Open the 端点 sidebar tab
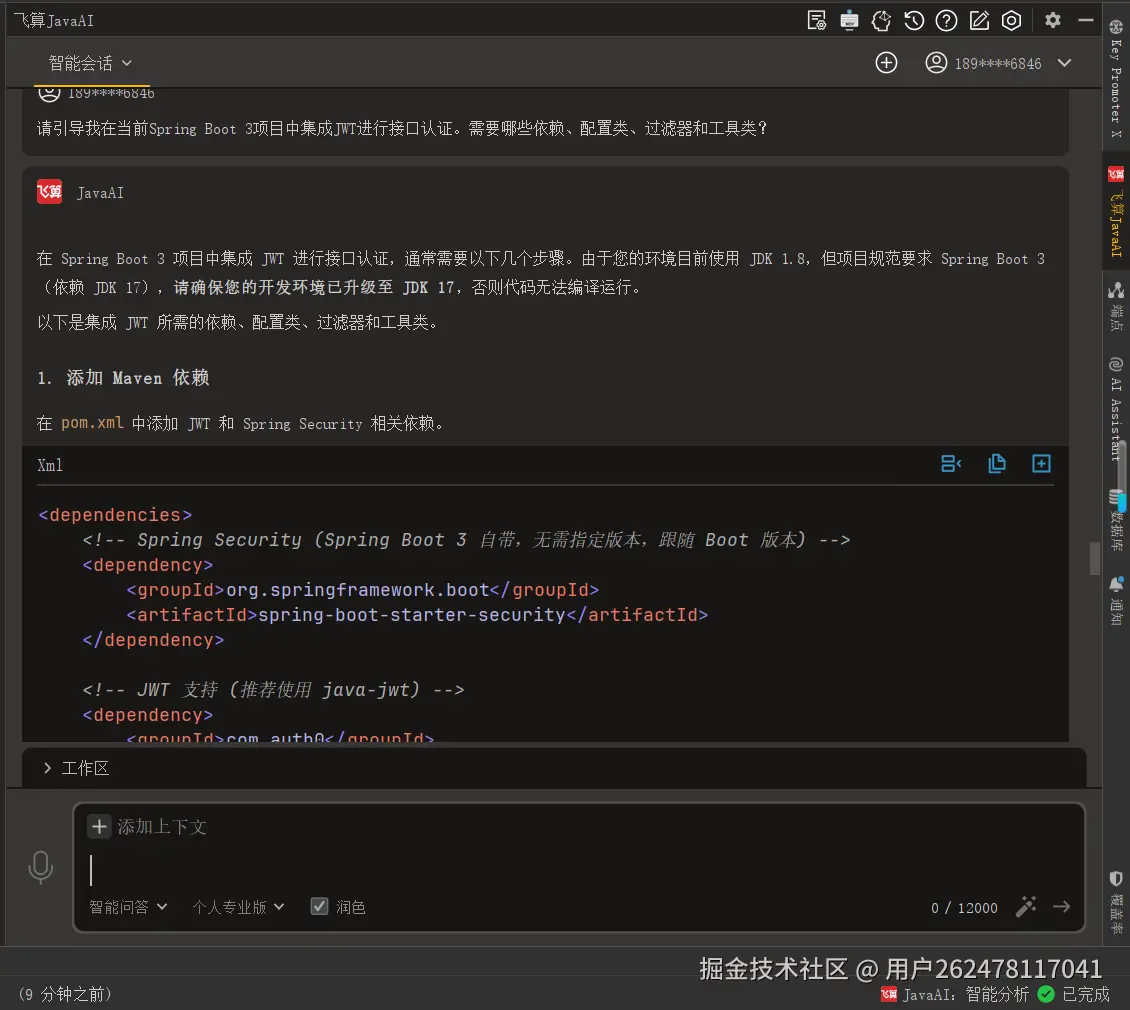 click(1116, 306)
